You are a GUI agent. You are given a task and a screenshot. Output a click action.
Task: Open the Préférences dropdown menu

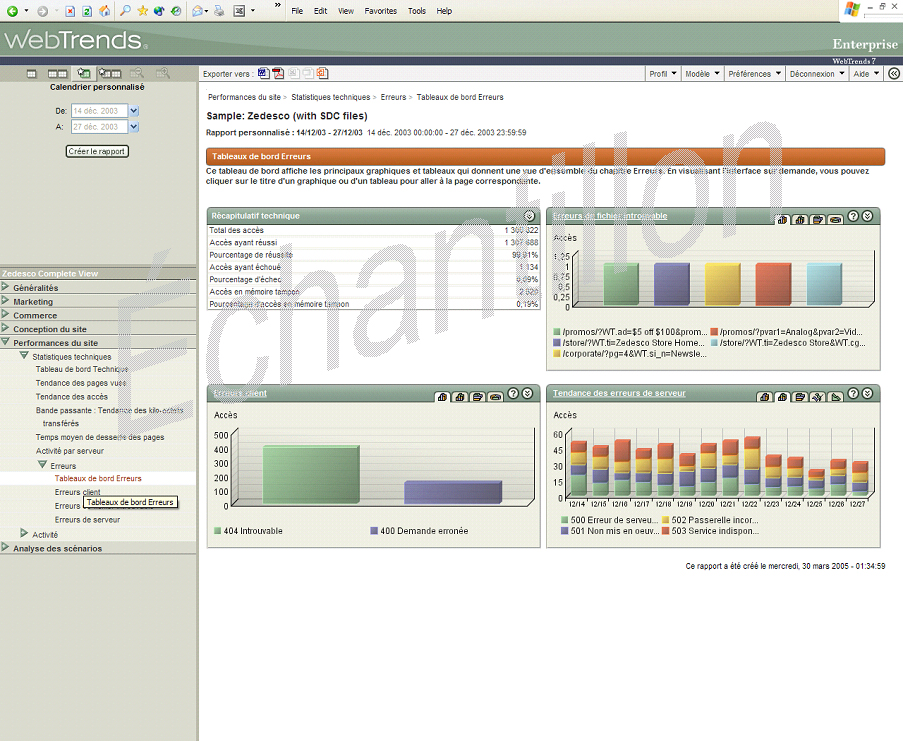click(x=753, y=73)
